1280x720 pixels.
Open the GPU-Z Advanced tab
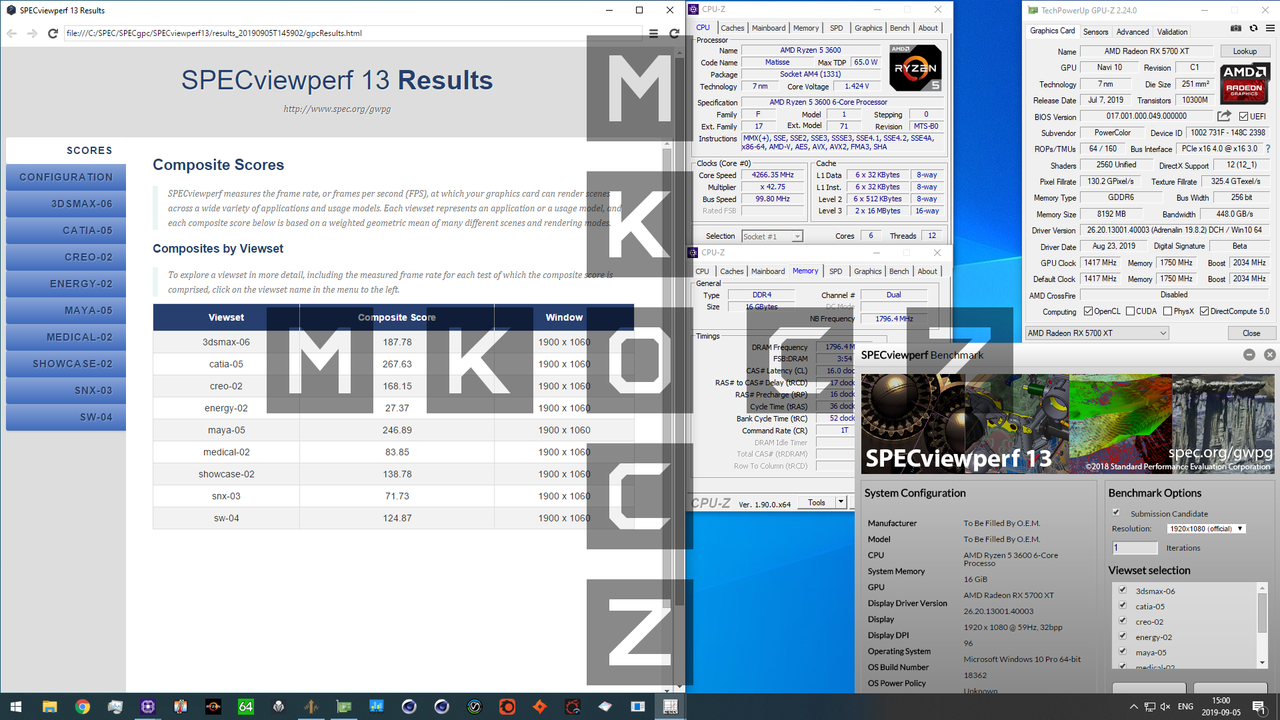coord(1133,32)
